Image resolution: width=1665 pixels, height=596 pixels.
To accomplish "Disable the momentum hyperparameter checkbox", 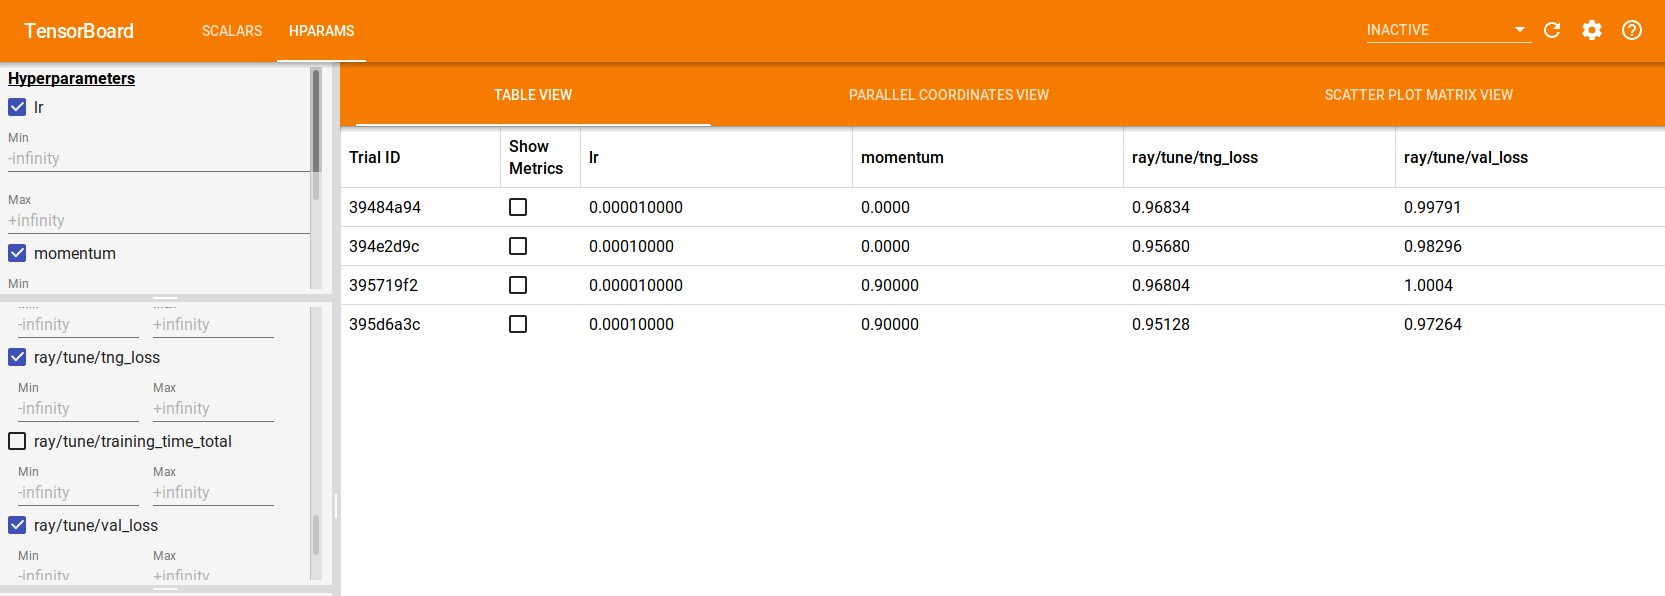I will click(17, 253).
